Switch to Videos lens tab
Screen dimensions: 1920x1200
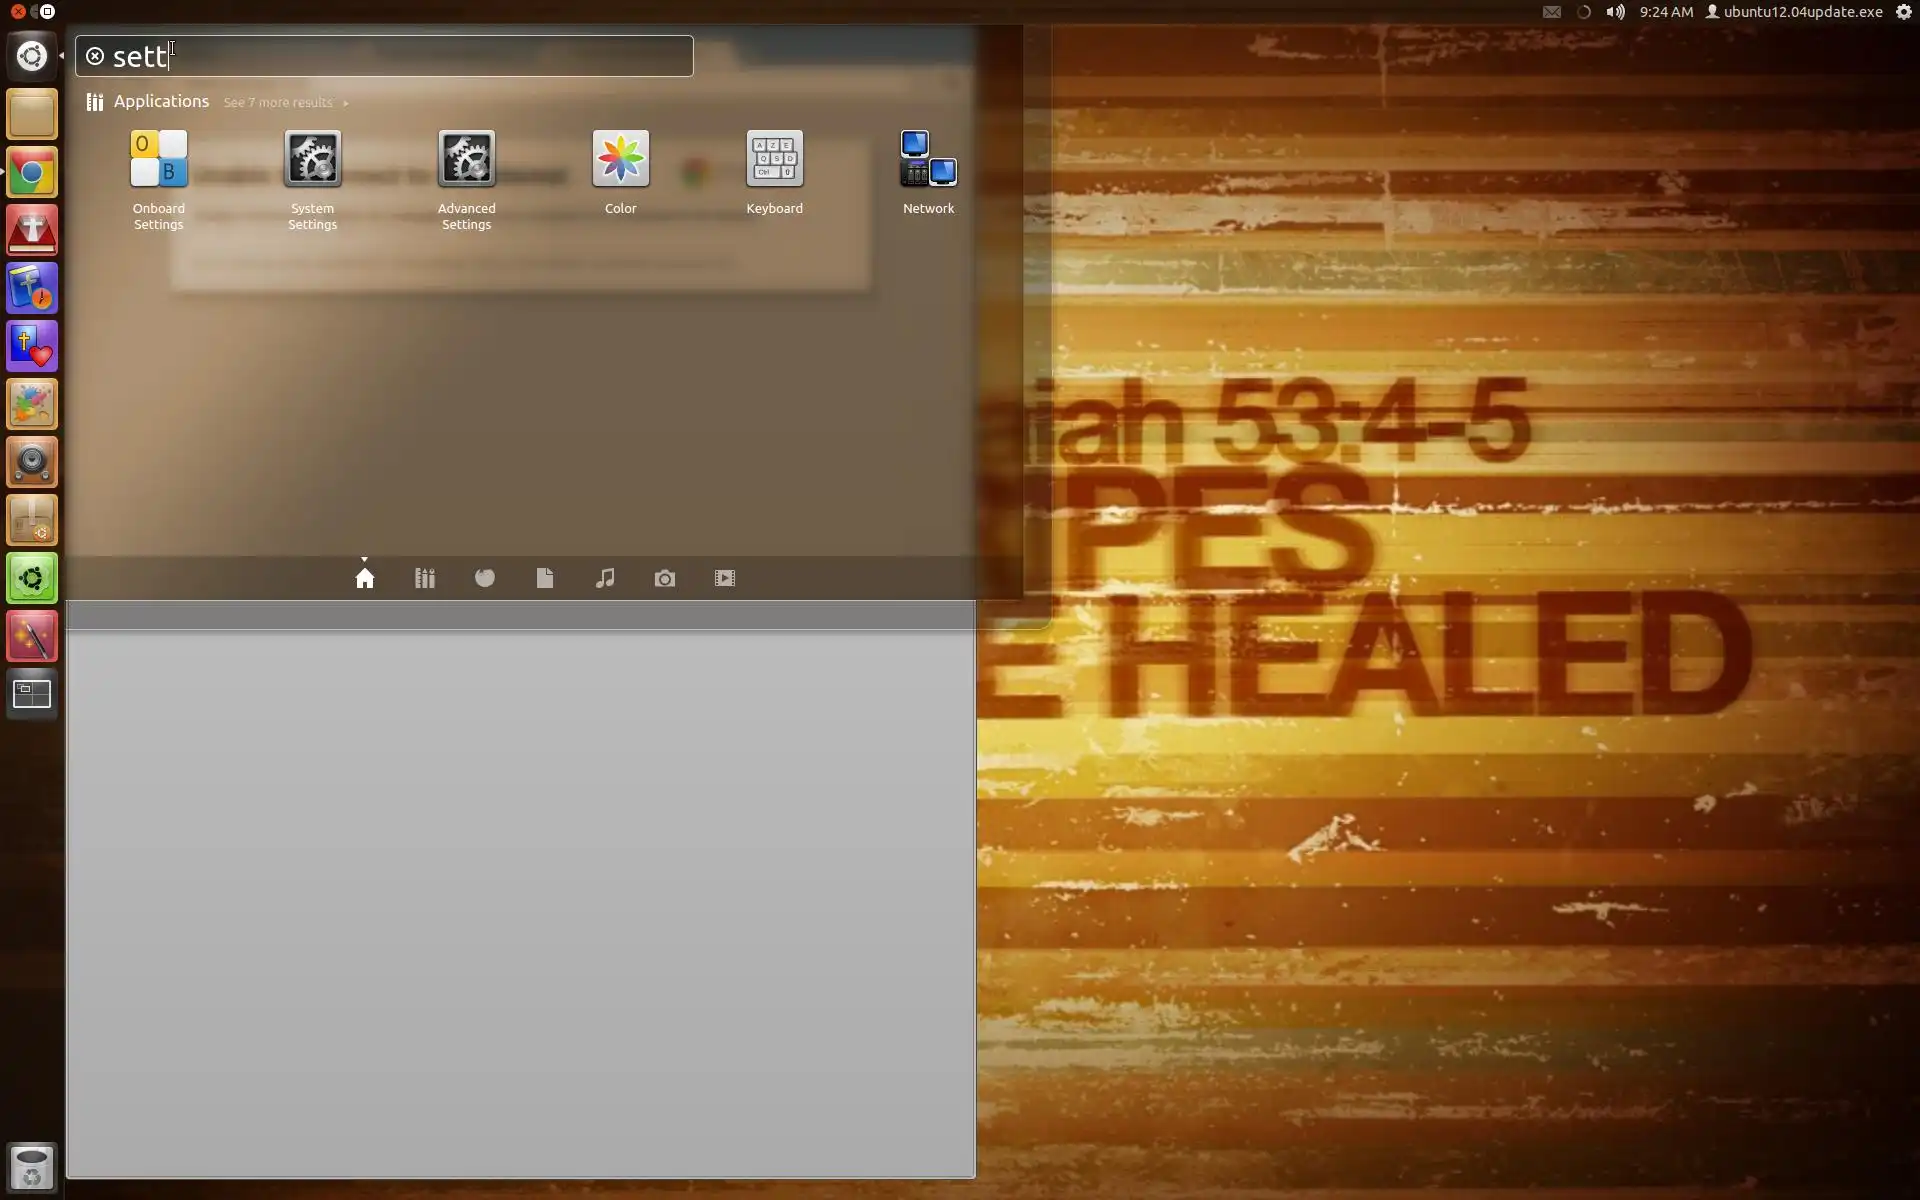point(725,578)
